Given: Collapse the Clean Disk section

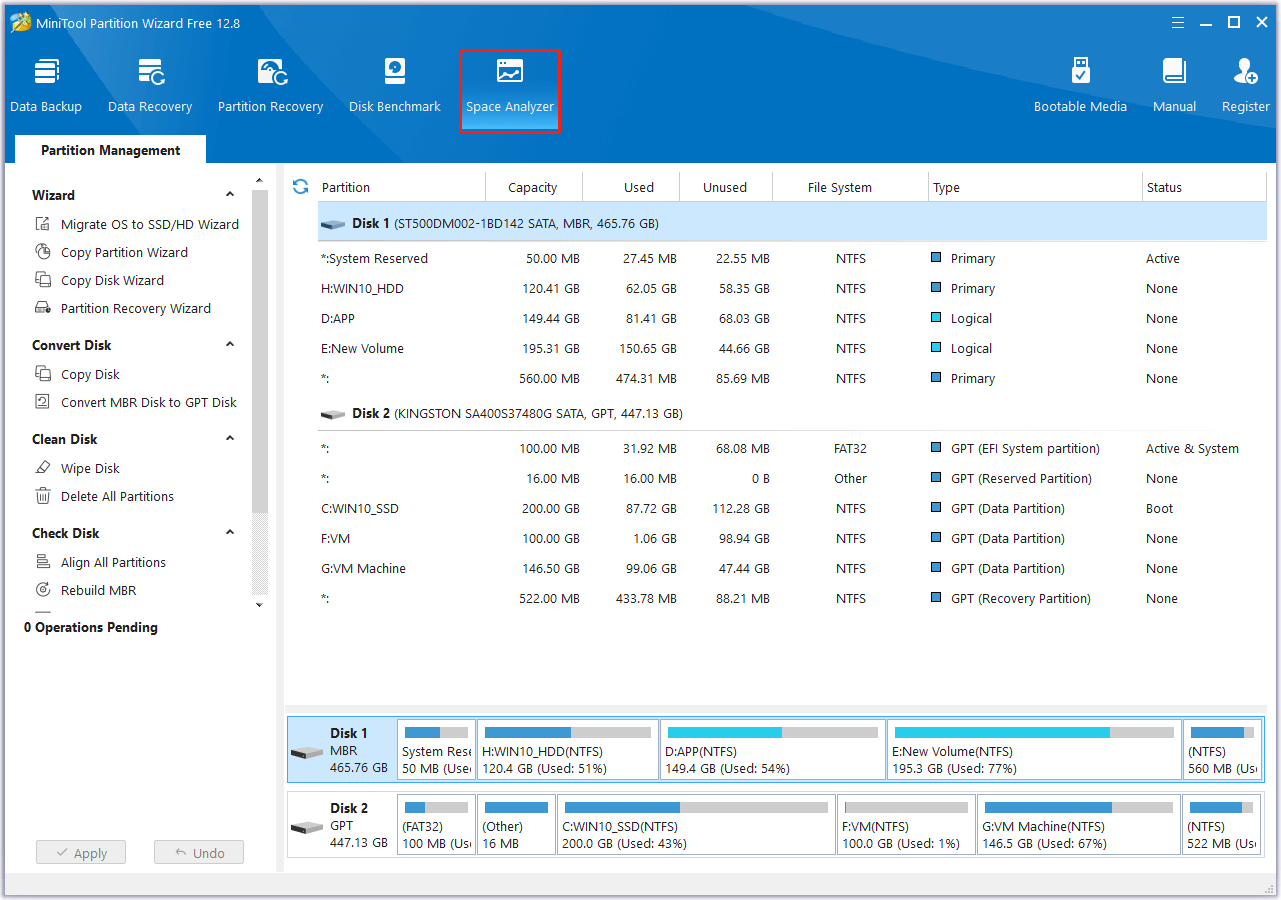Looking at the screenshot, I should pos(230,438).
